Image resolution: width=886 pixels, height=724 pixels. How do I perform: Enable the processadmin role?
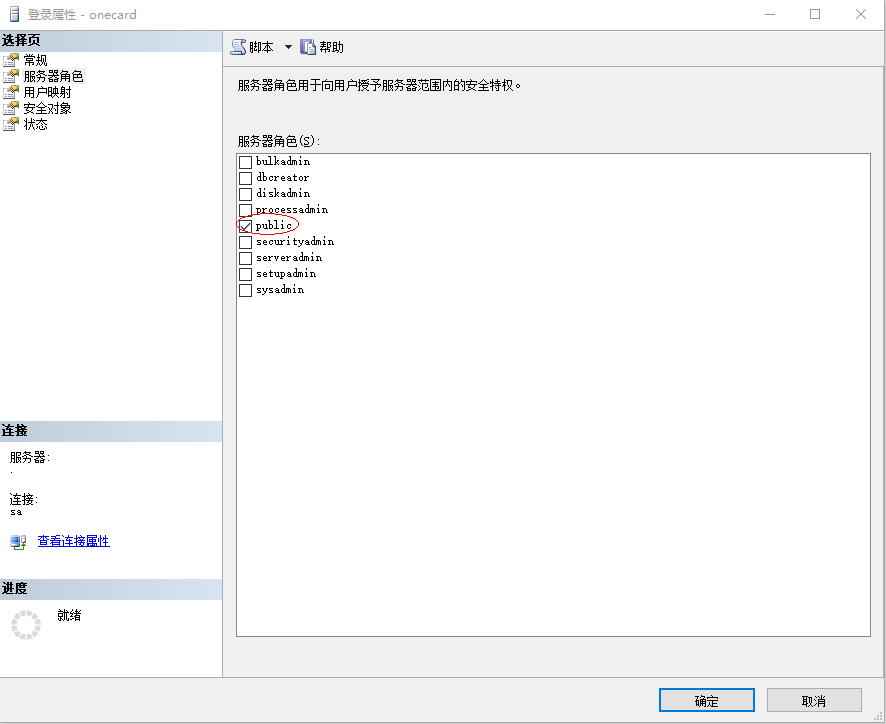click(x=245, y=210)
